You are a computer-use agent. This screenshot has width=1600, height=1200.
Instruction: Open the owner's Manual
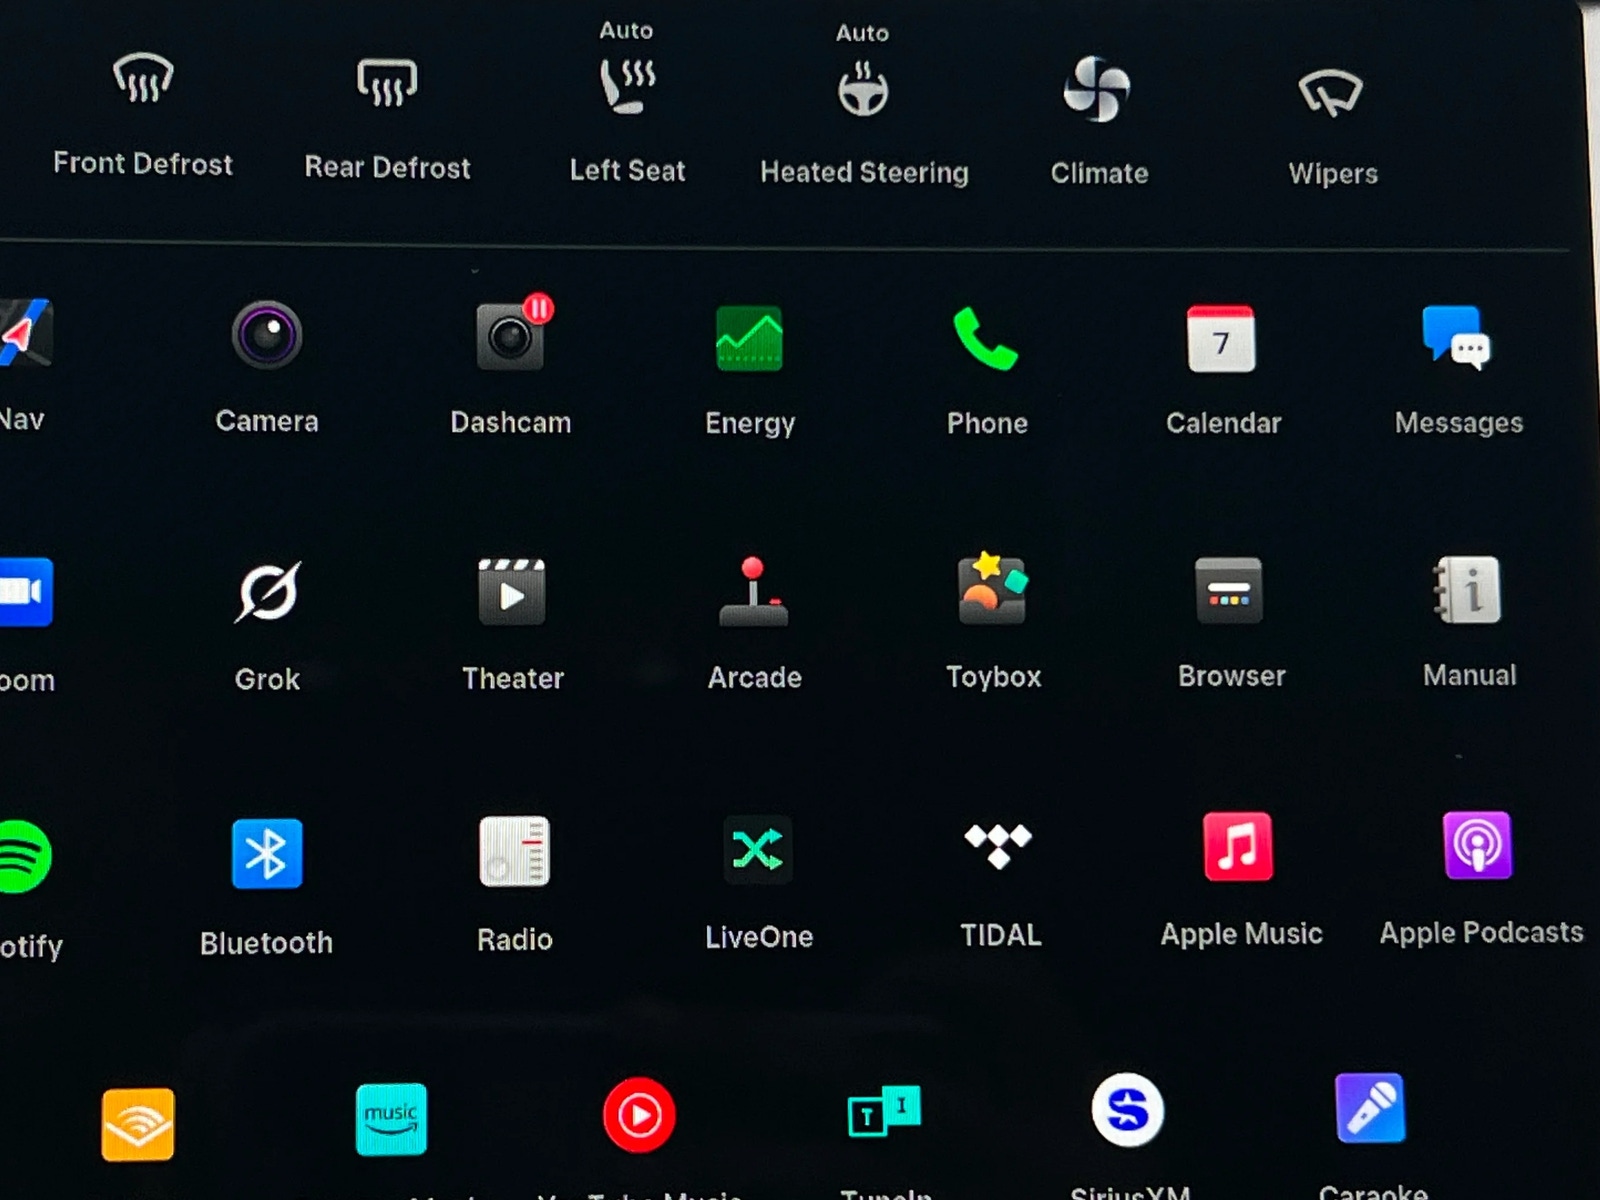pos(1467,590)
